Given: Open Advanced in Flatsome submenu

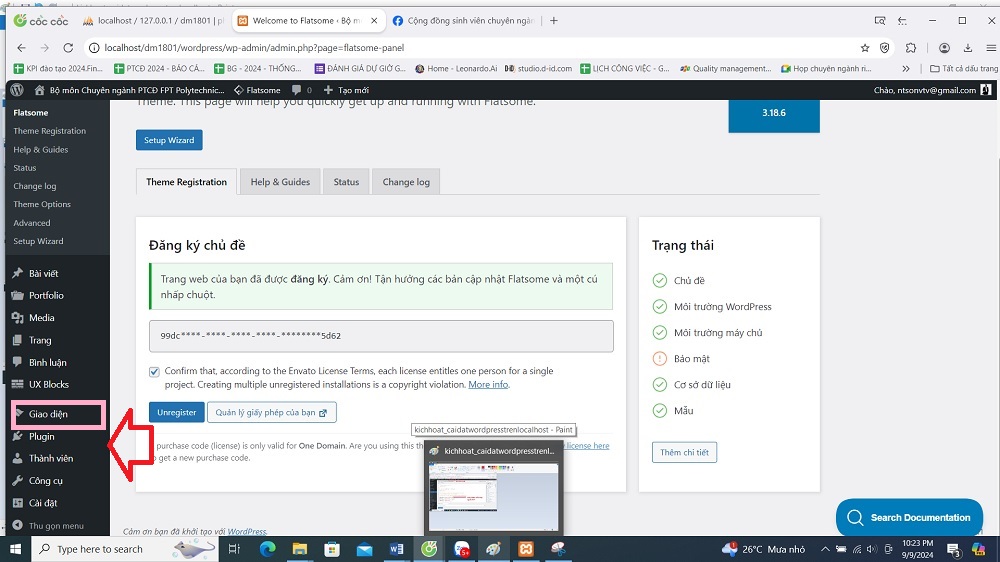Looking at the screenshot, I should tap(31, 223).
